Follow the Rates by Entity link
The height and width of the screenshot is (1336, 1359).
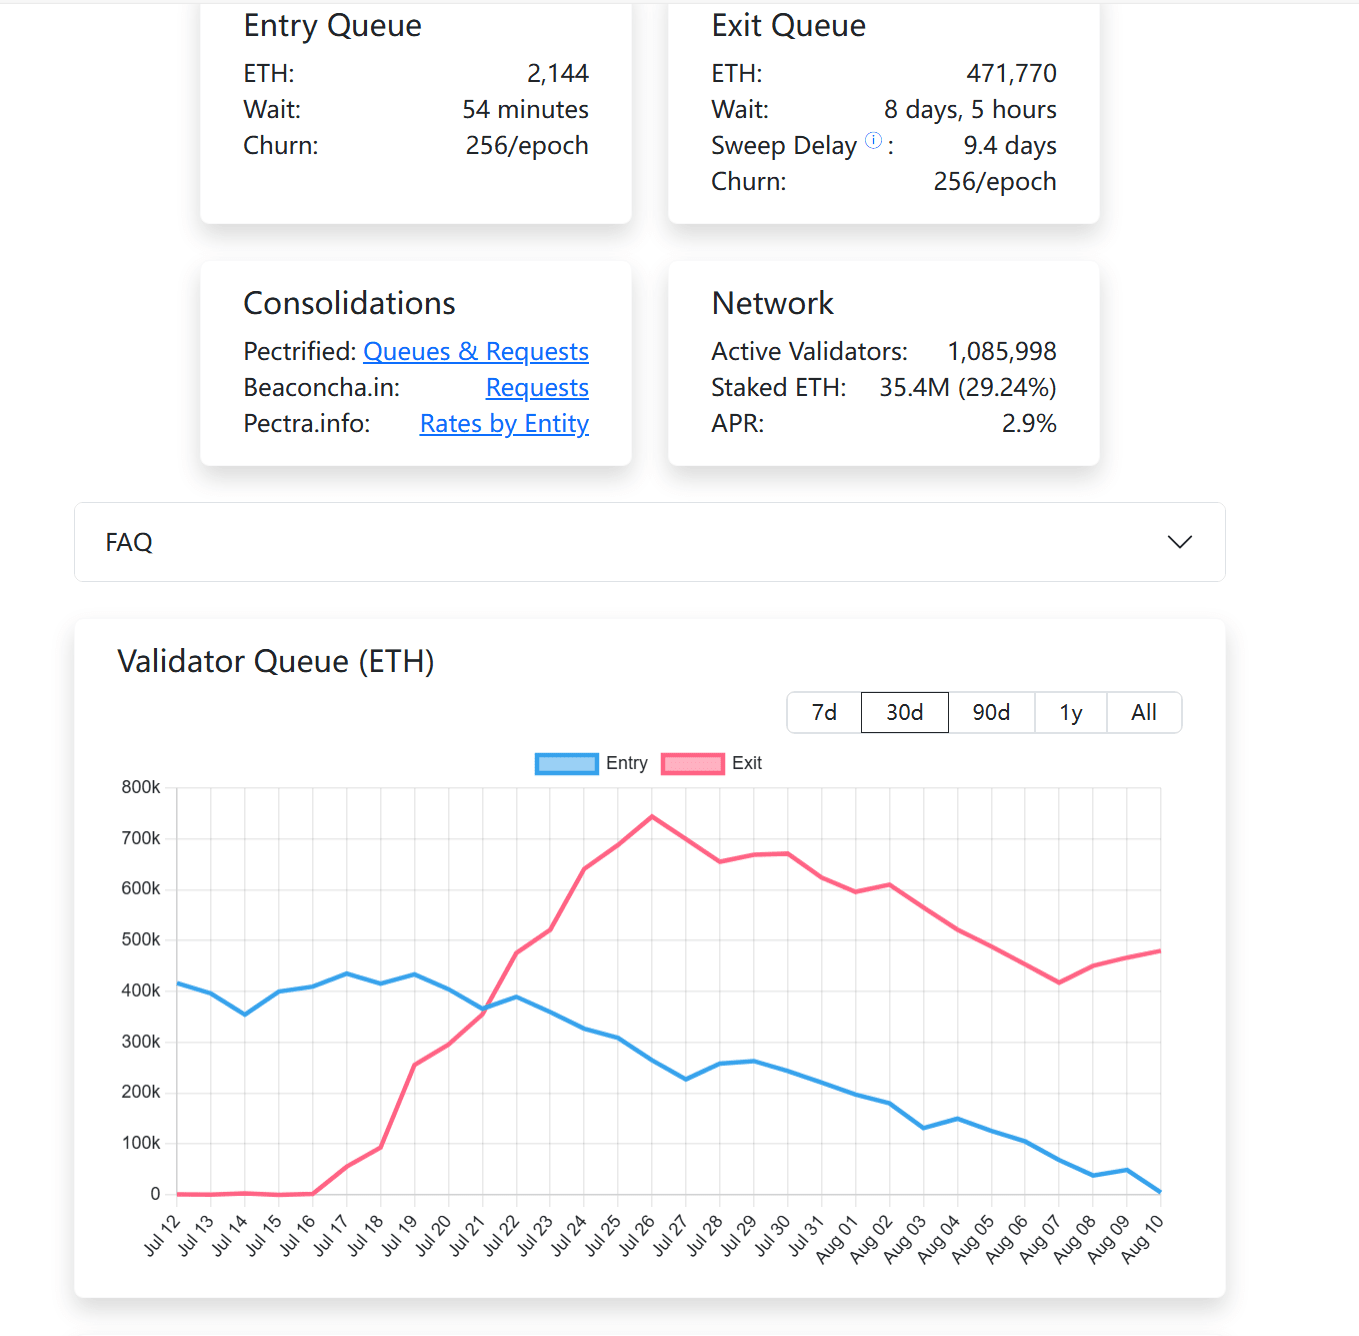tap(504, 424)
